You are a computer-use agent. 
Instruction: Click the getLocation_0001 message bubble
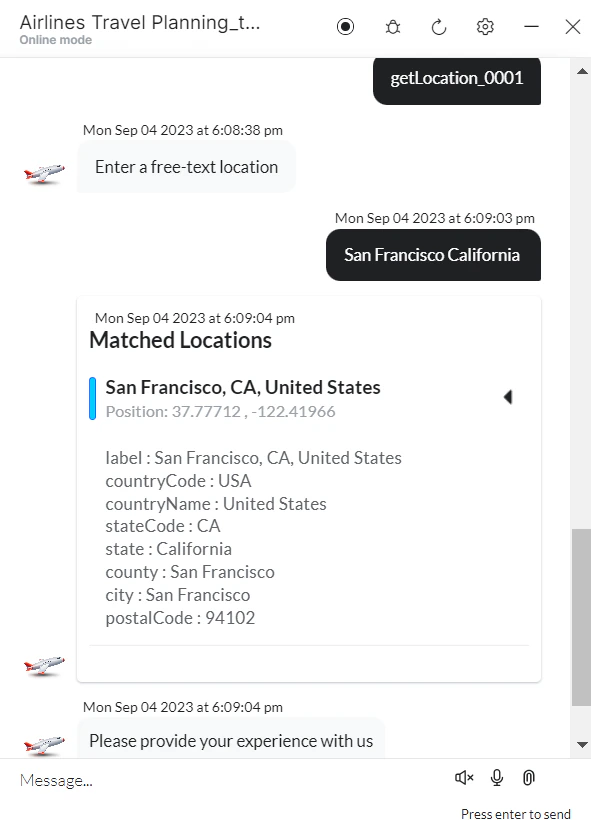click(x=456, y=78)
